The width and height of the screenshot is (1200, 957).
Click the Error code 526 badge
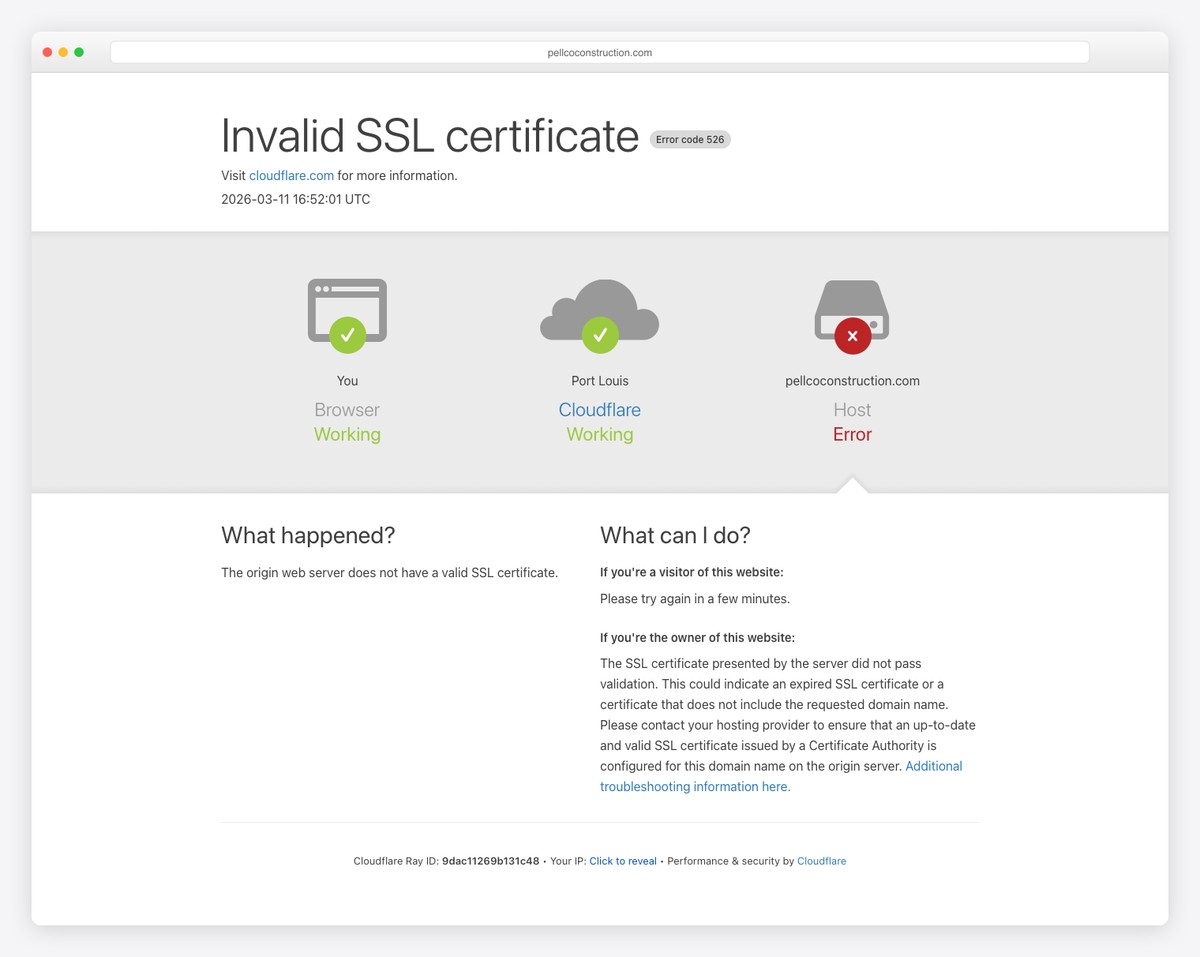coord(690,140)
